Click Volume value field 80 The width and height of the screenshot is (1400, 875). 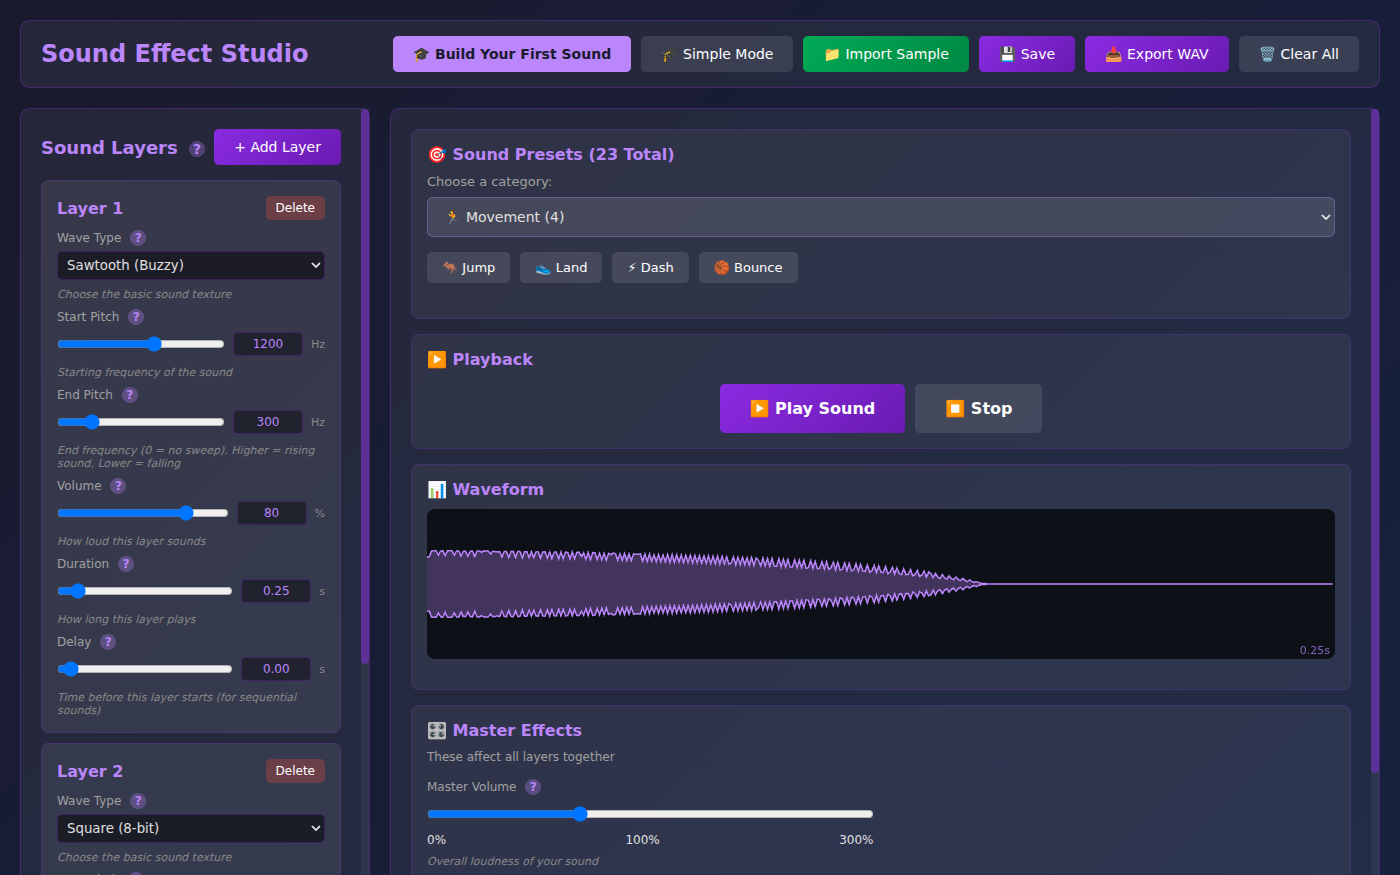[x=272, y=513]
